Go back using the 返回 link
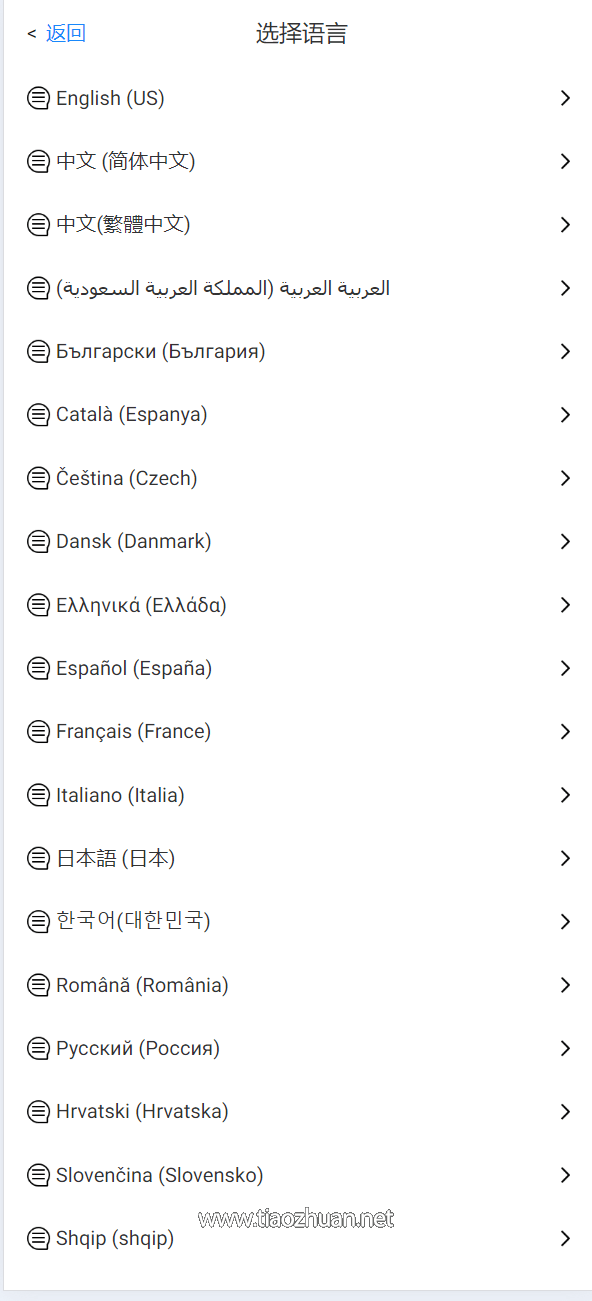The height and width of the screenshot is (1301, 592). [66, 33]
